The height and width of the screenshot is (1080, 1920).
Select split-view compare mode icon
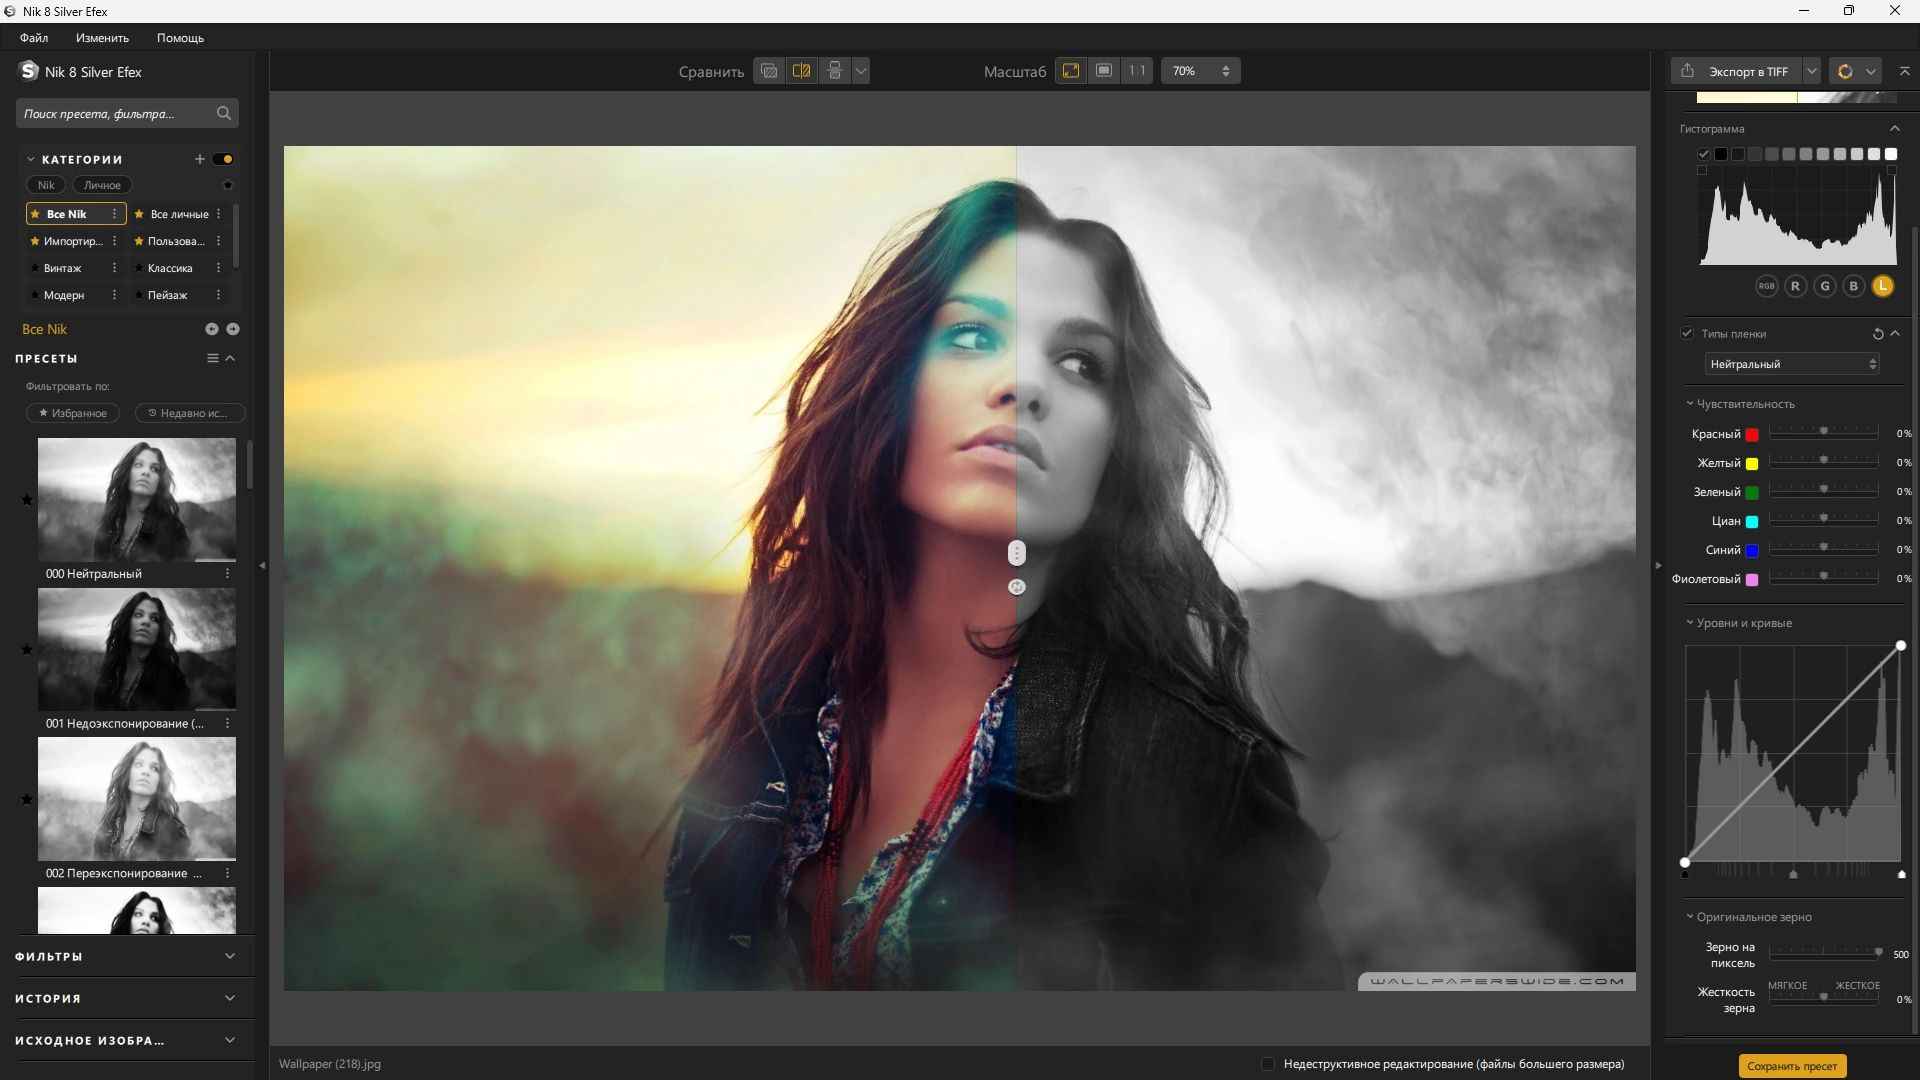point(801,71)
